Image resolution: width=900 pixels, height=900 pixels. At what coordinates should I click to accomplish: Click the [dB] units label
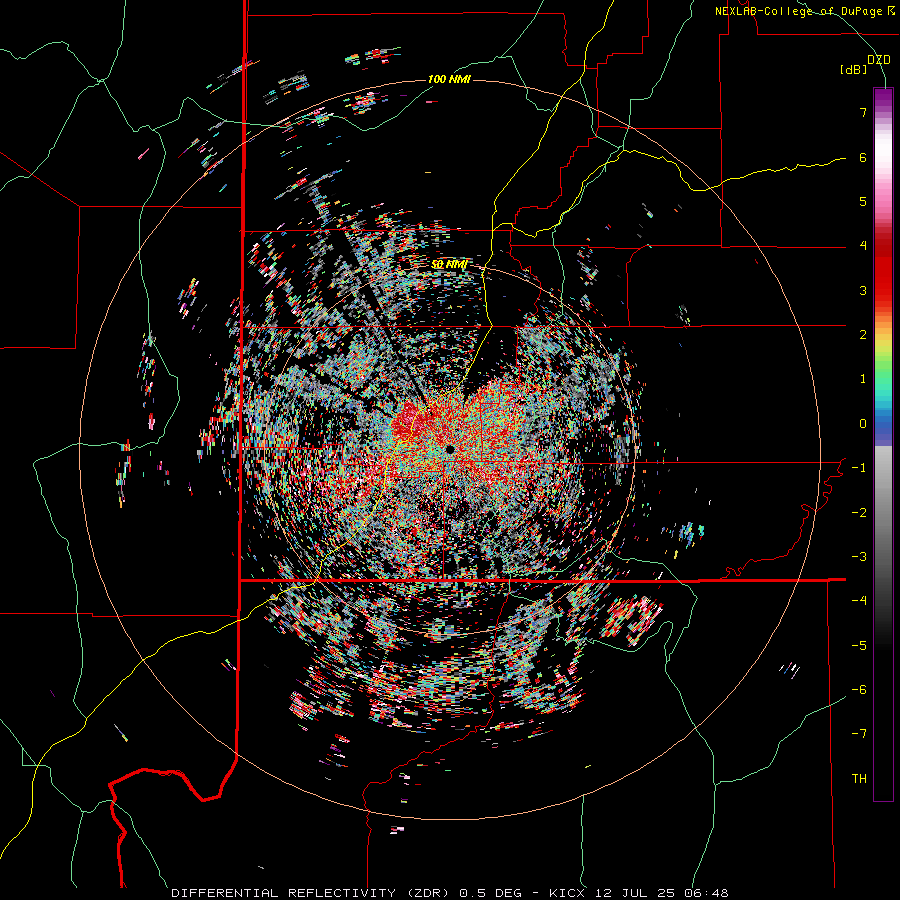[x=854, y=70]
